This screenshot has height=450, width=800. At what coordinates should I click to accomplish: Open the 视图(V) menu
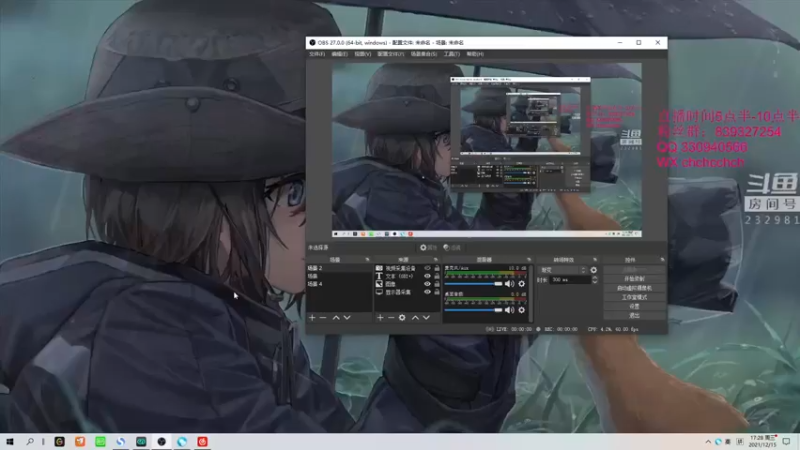[x=363, y=54]
